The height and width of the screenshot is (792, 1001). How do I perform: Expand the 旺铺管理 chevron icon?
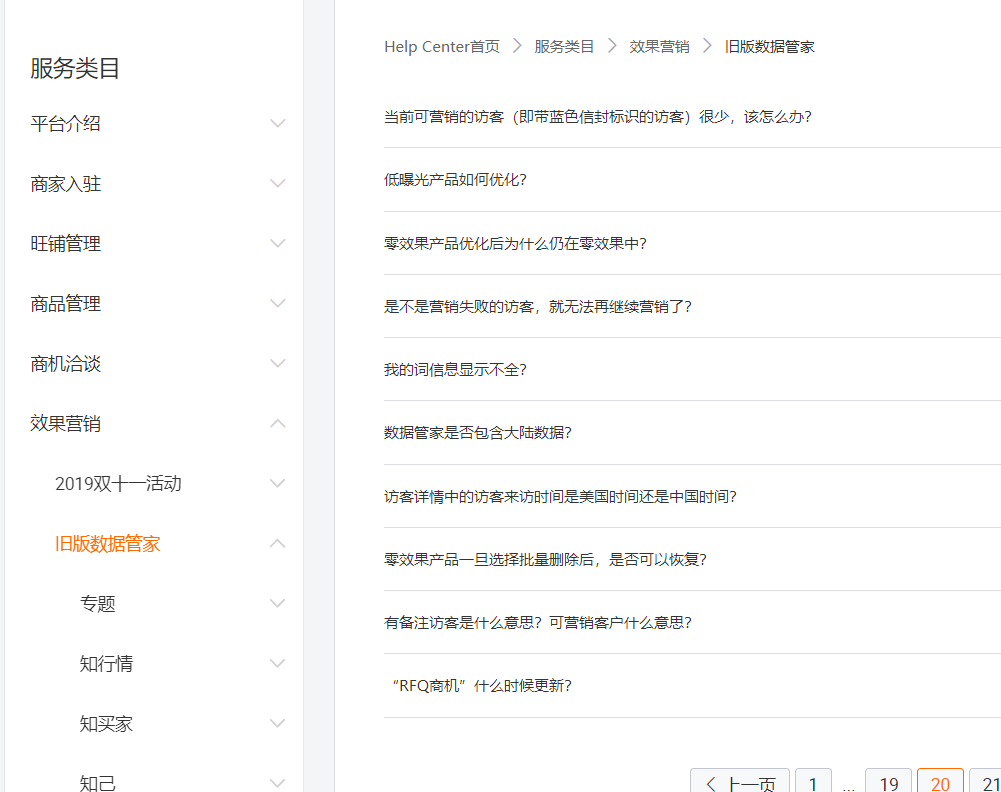click(x=278, y=244)
